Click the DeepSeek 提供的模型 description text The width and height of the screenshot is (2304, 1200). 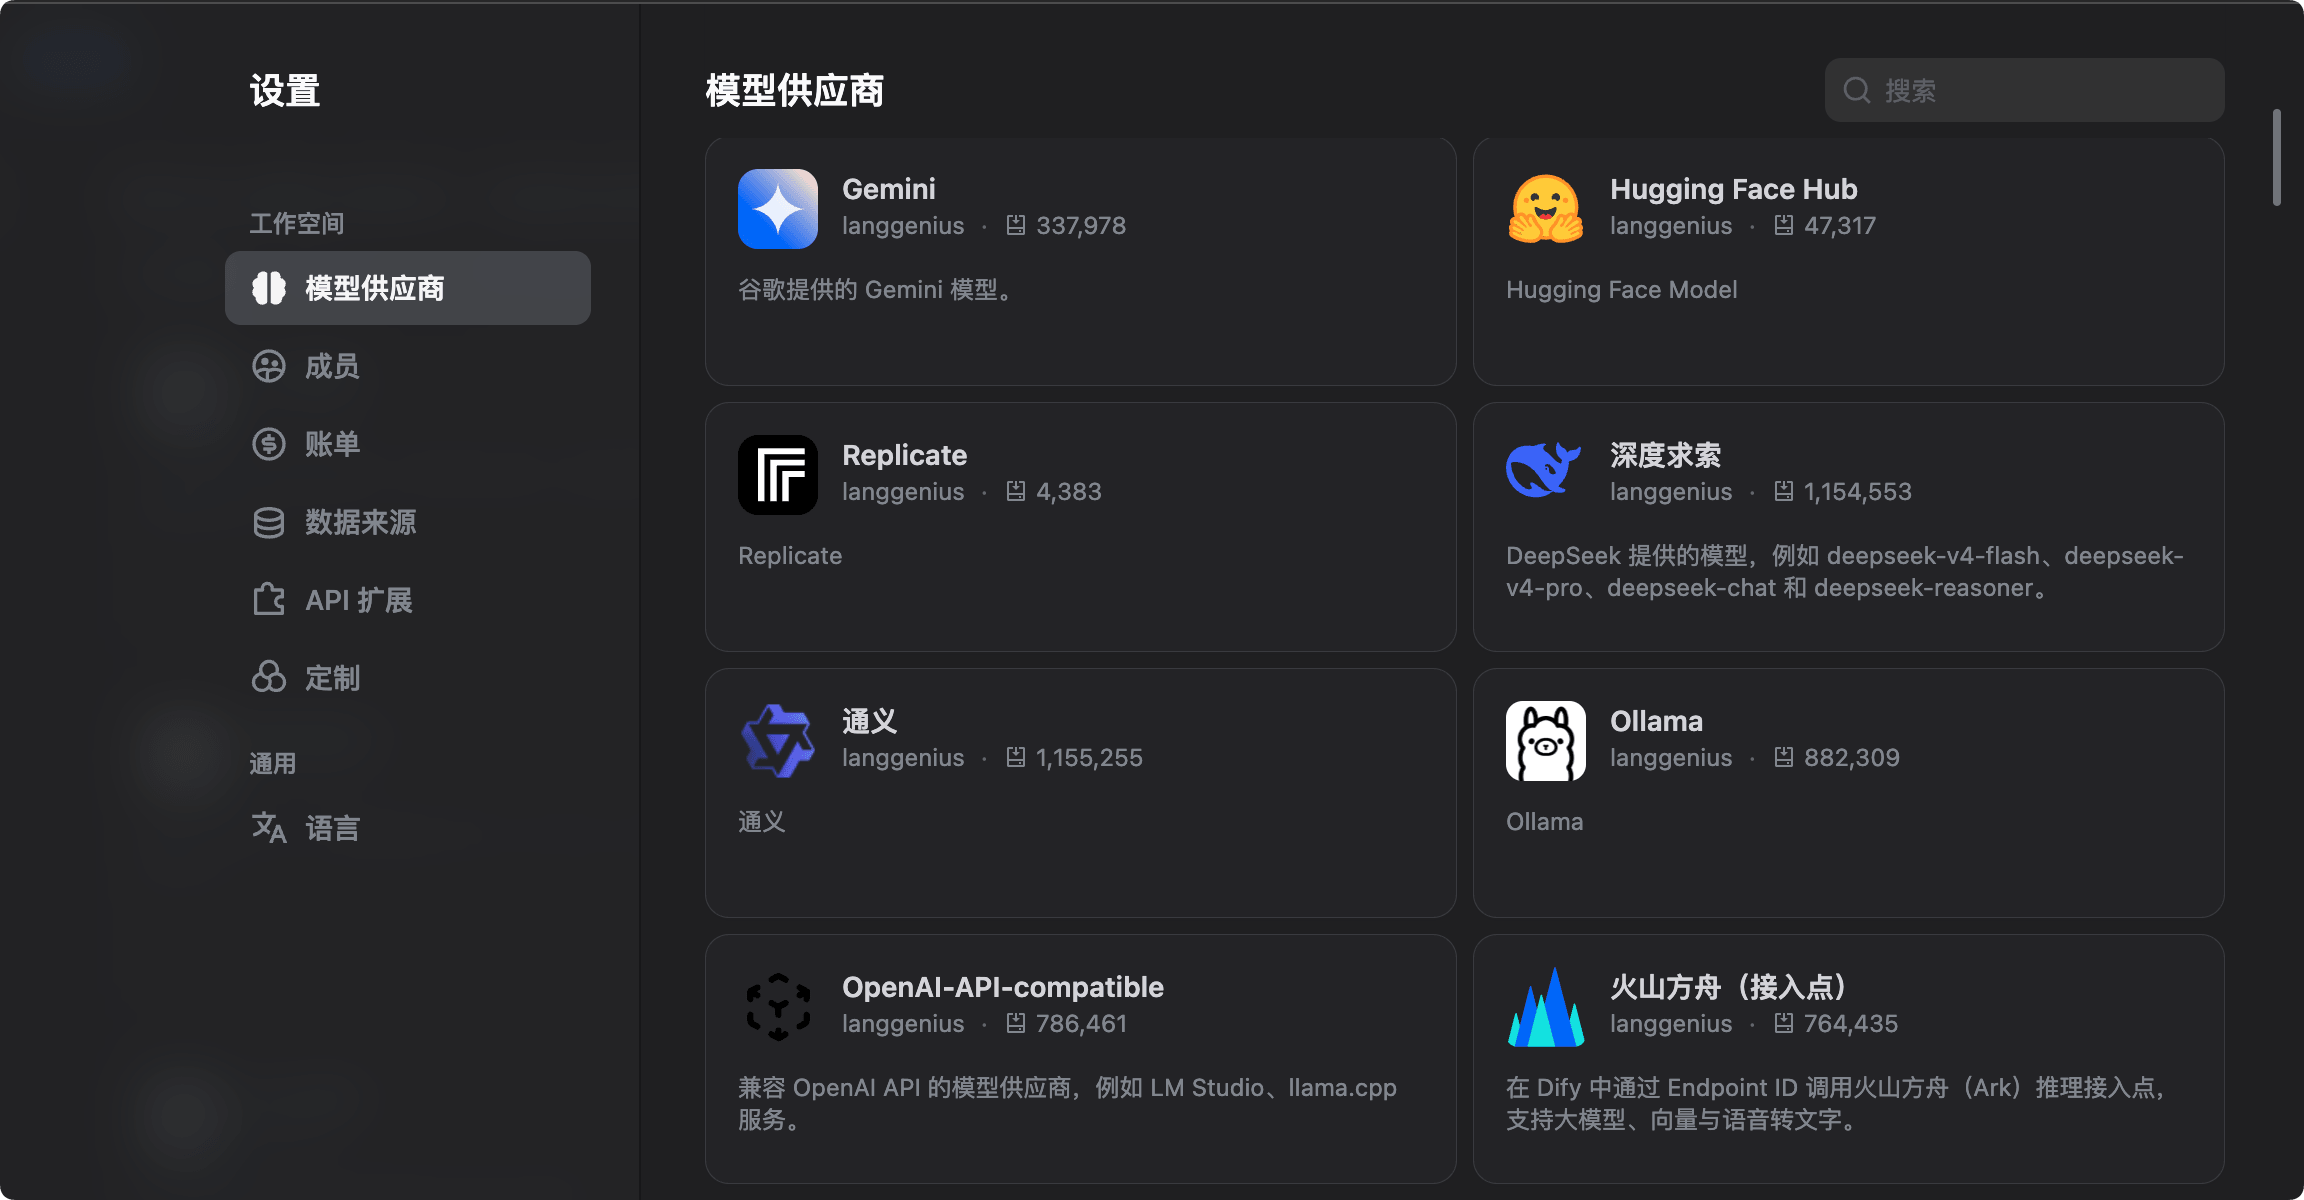pos(1845,571)
